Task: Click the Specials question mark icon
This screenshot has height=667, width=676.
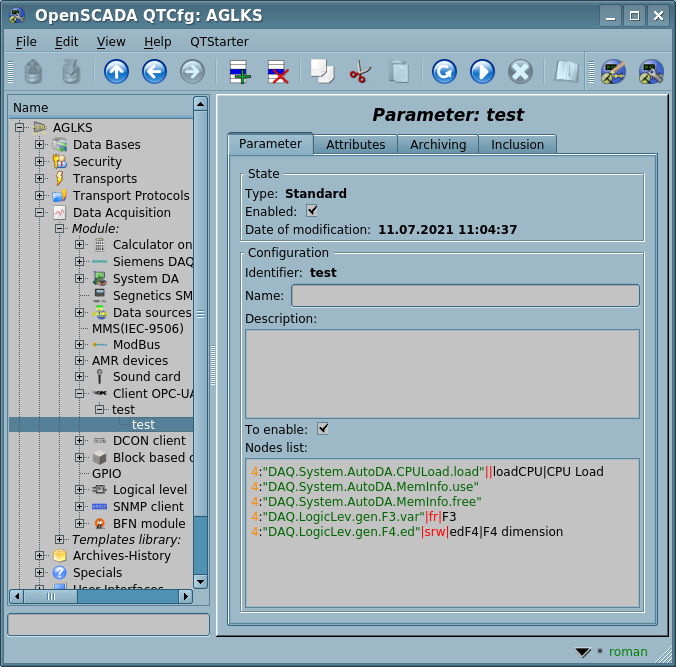Action: click(x=59, y=572)
